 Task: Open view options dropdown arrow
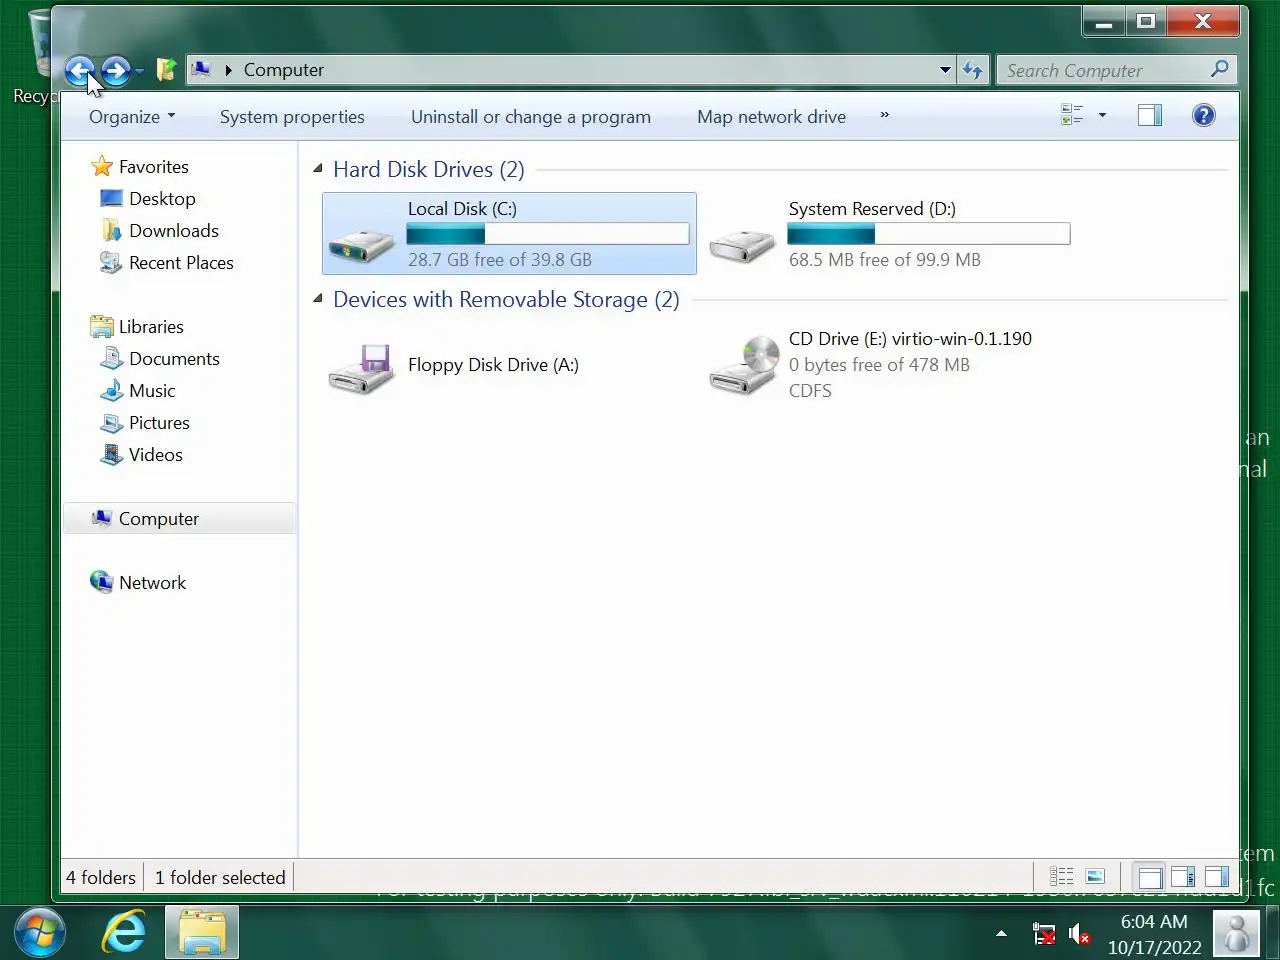(1102, 115)
